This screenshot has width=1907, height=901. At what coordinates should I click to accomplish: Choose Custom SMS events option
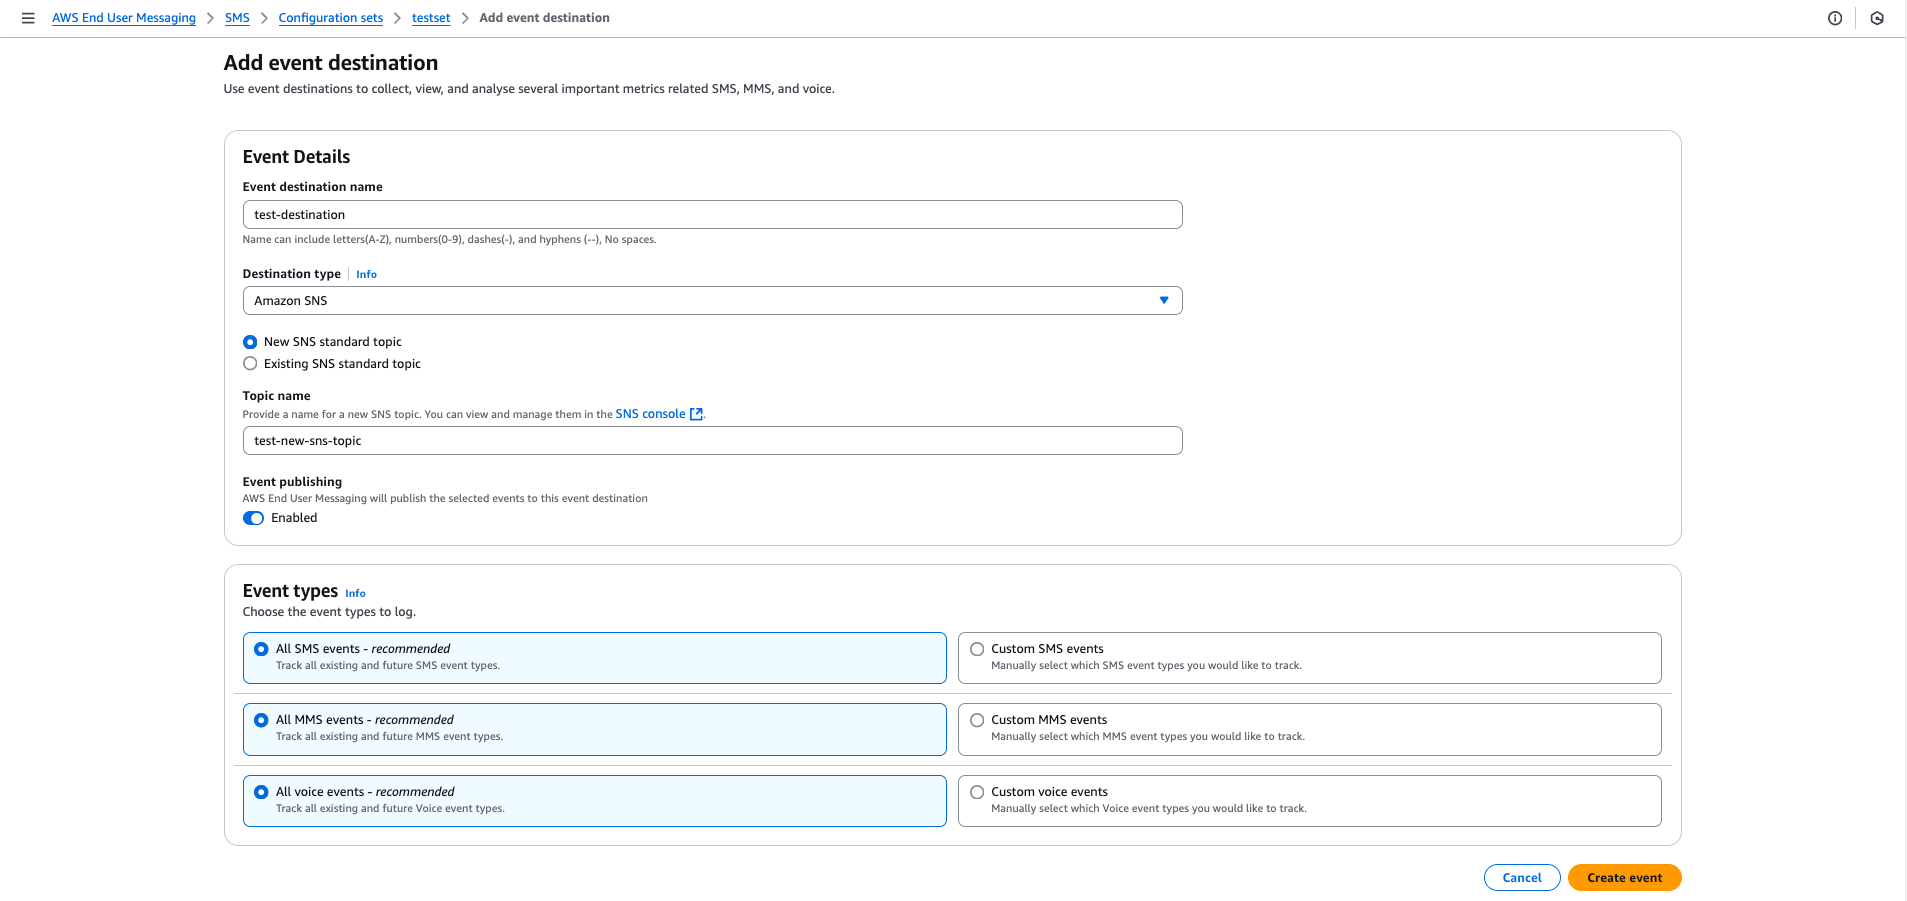[x=1309, y=658]
